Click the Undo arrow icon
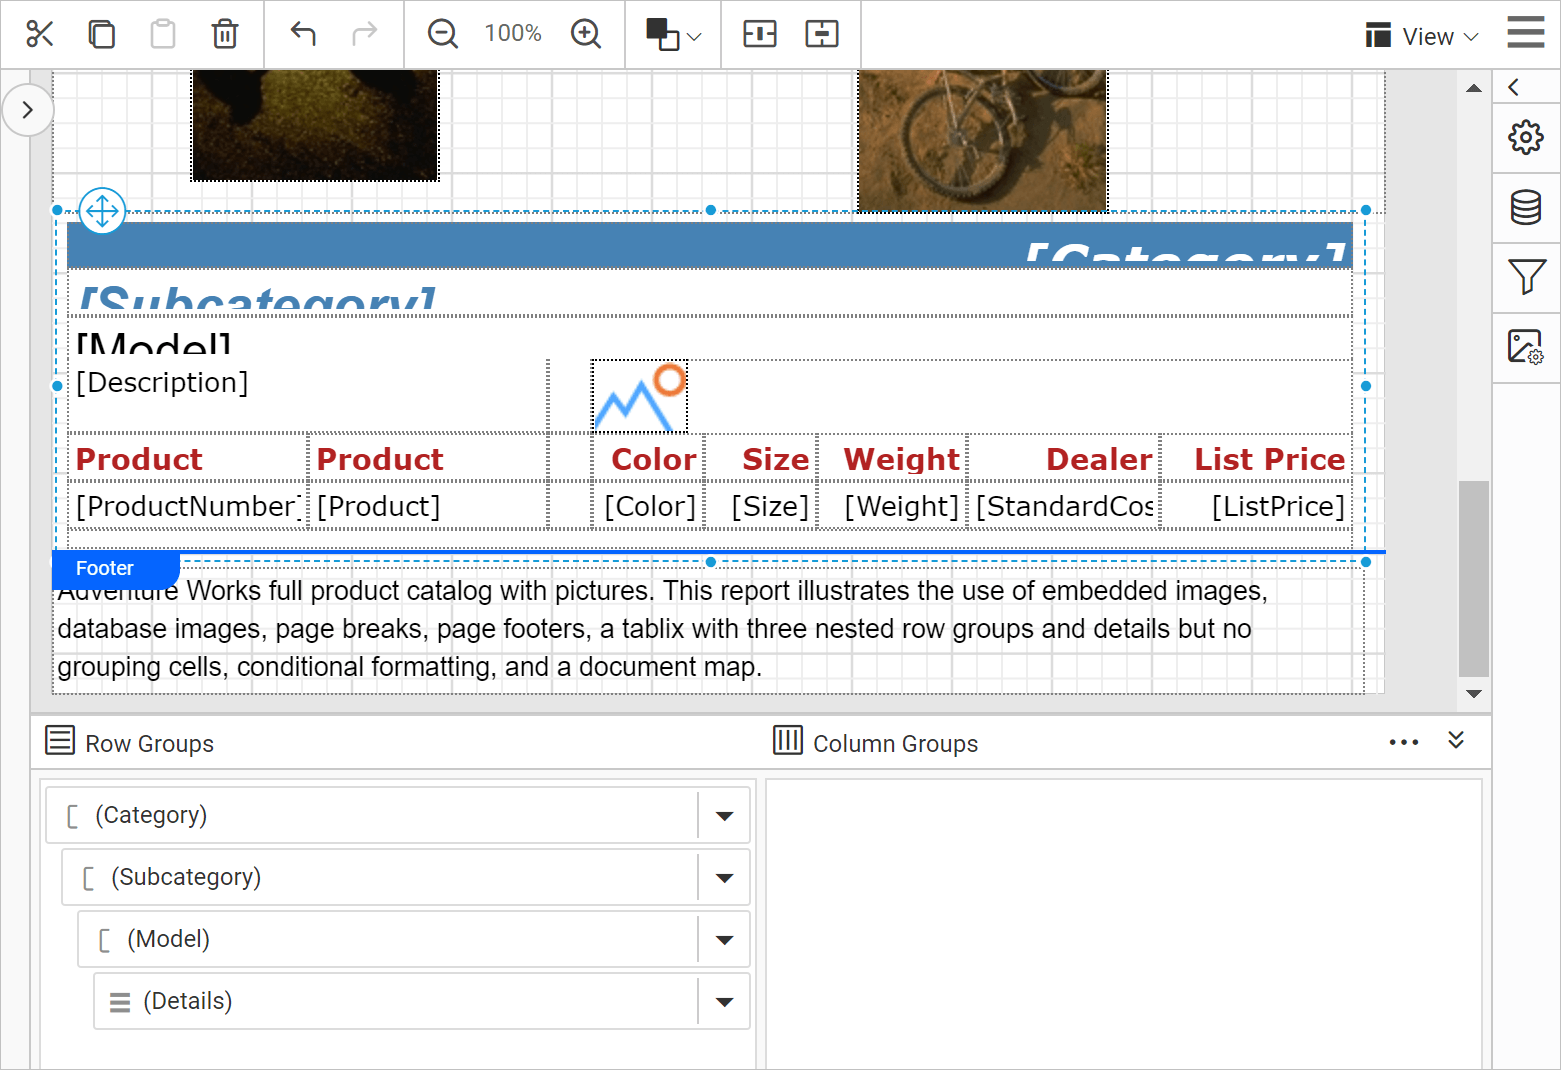The height and width of the screenshot is (1070, 1561). (303, 34)
